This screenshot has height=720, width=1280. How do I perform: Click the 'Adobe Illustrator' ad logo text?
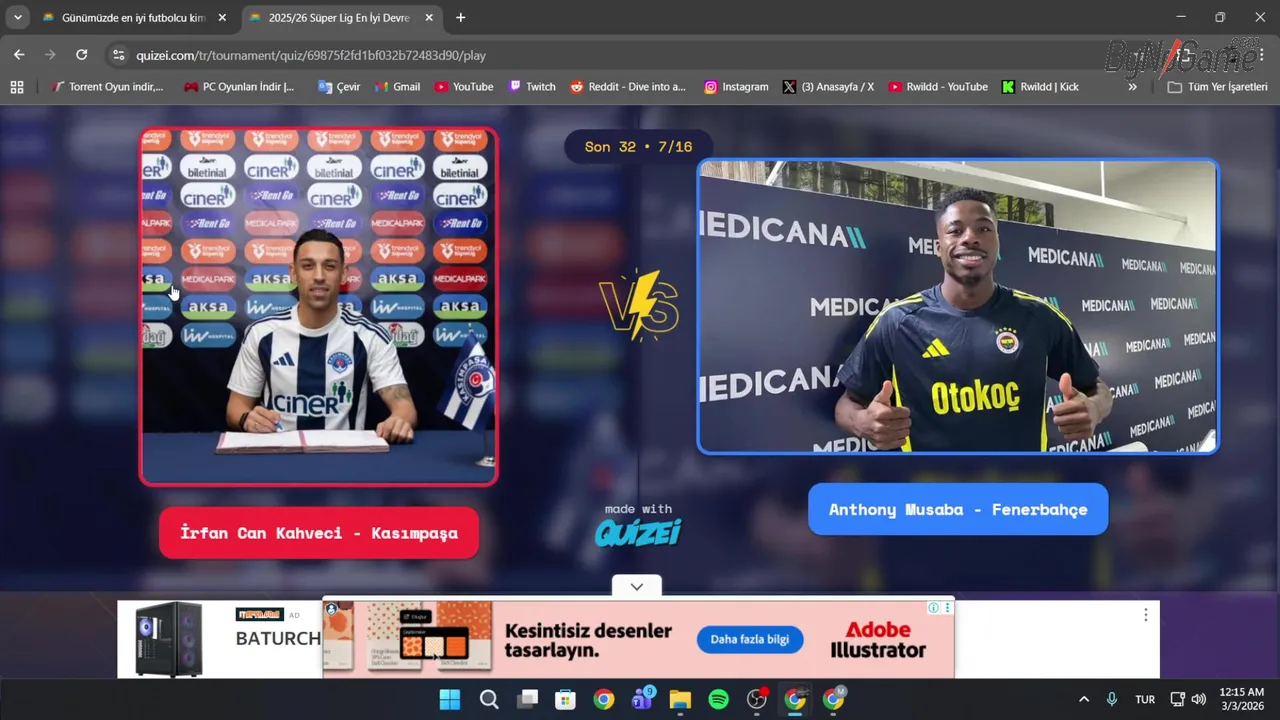878,640
